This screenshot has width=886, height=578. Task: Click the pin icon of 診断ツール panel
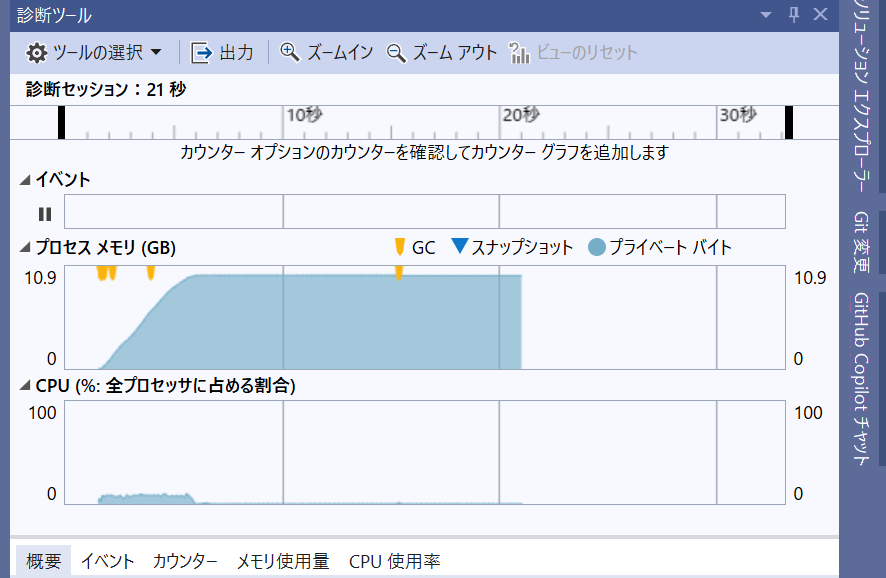click(794, 15)
